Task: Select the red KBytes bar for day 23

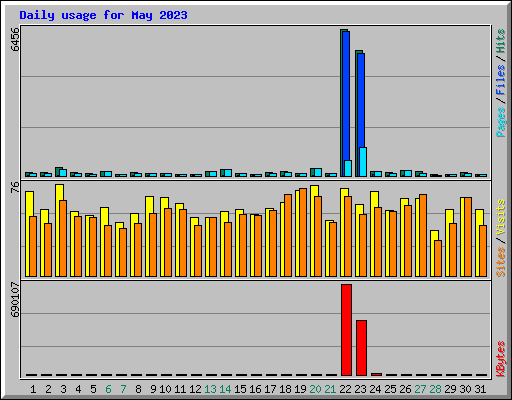Action: pos(361,348)
